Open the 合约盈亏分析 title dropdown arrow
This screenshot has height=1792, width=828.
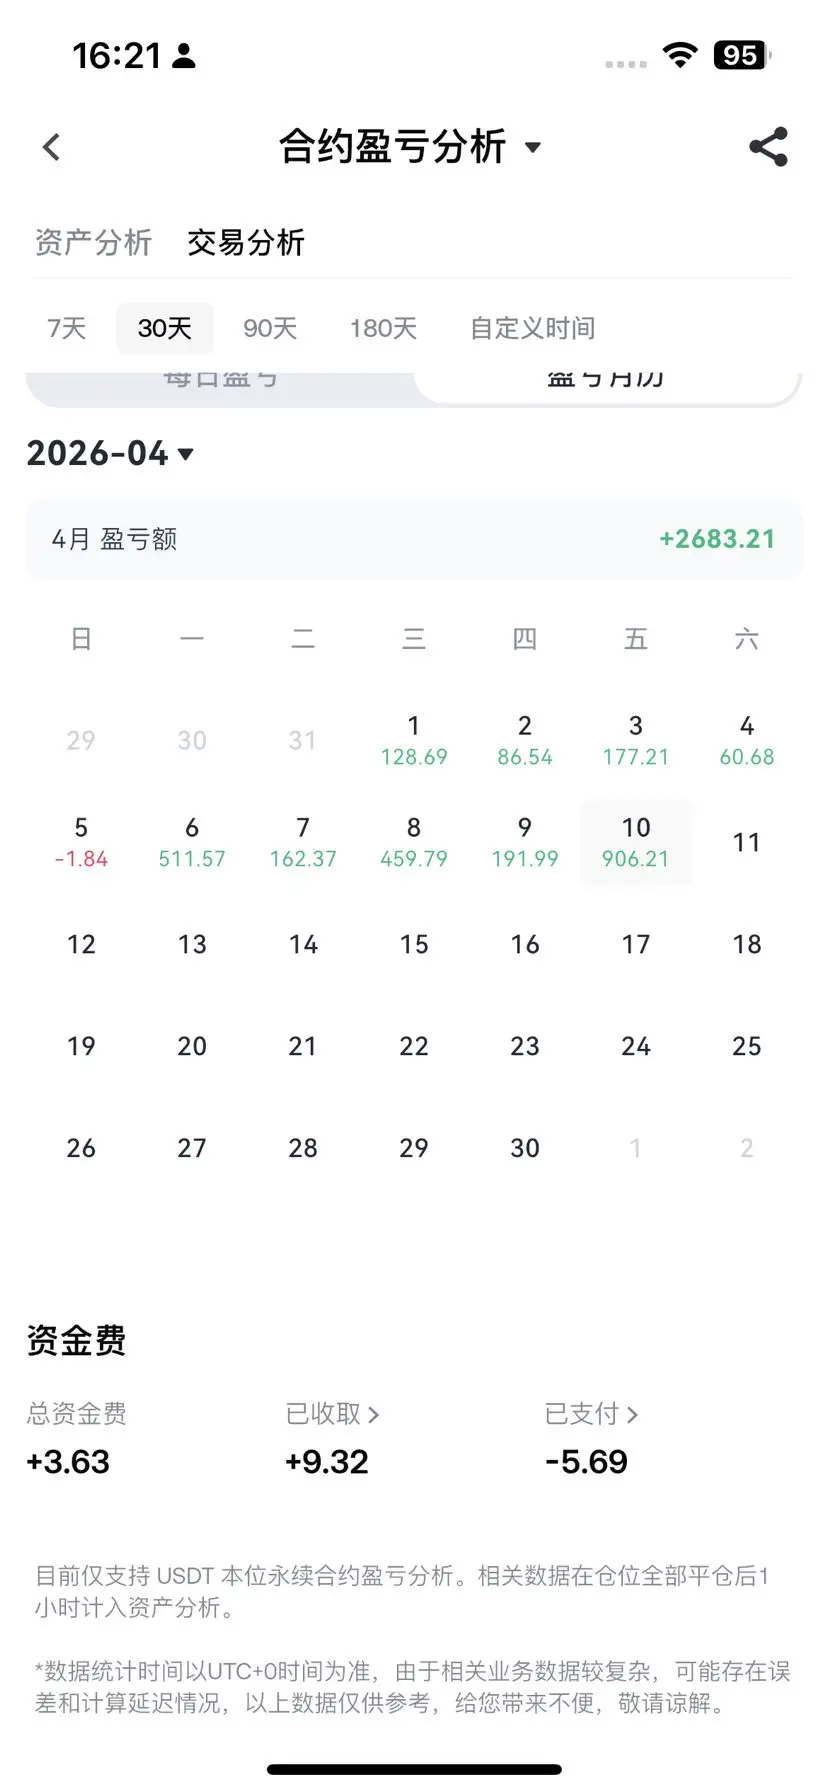point(533,148)
